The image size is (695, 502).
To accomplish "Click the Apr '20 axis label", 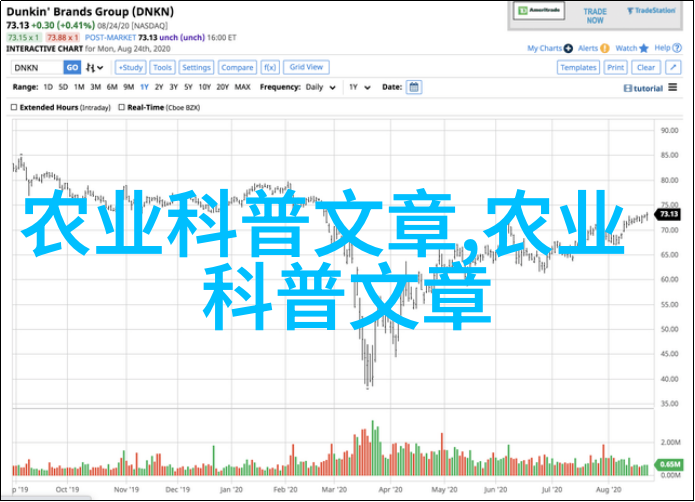I will 390,490.
